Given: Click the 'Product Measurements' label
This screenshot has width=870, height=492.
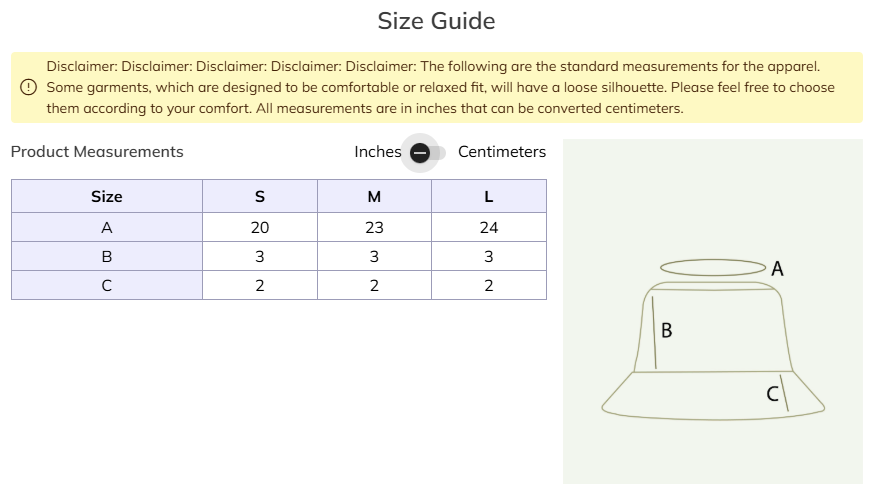Looking at the screenshot, I should pyautogui.click(x=97, y=152).
